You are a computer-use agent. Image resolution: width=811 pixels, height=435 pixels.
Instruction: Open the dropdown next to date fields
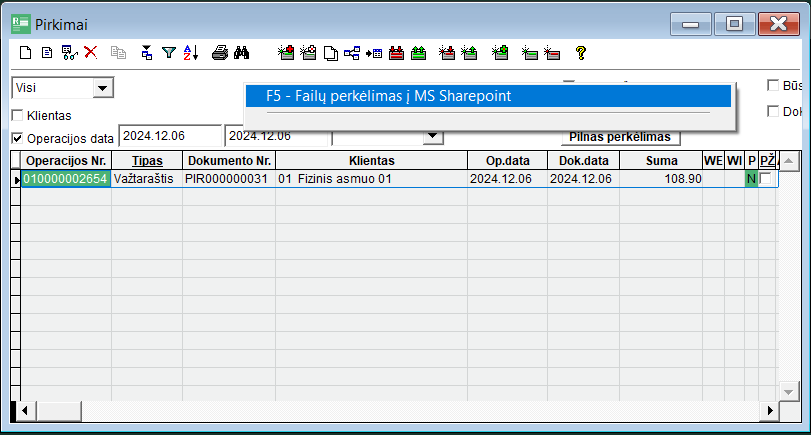coord(432,137)
